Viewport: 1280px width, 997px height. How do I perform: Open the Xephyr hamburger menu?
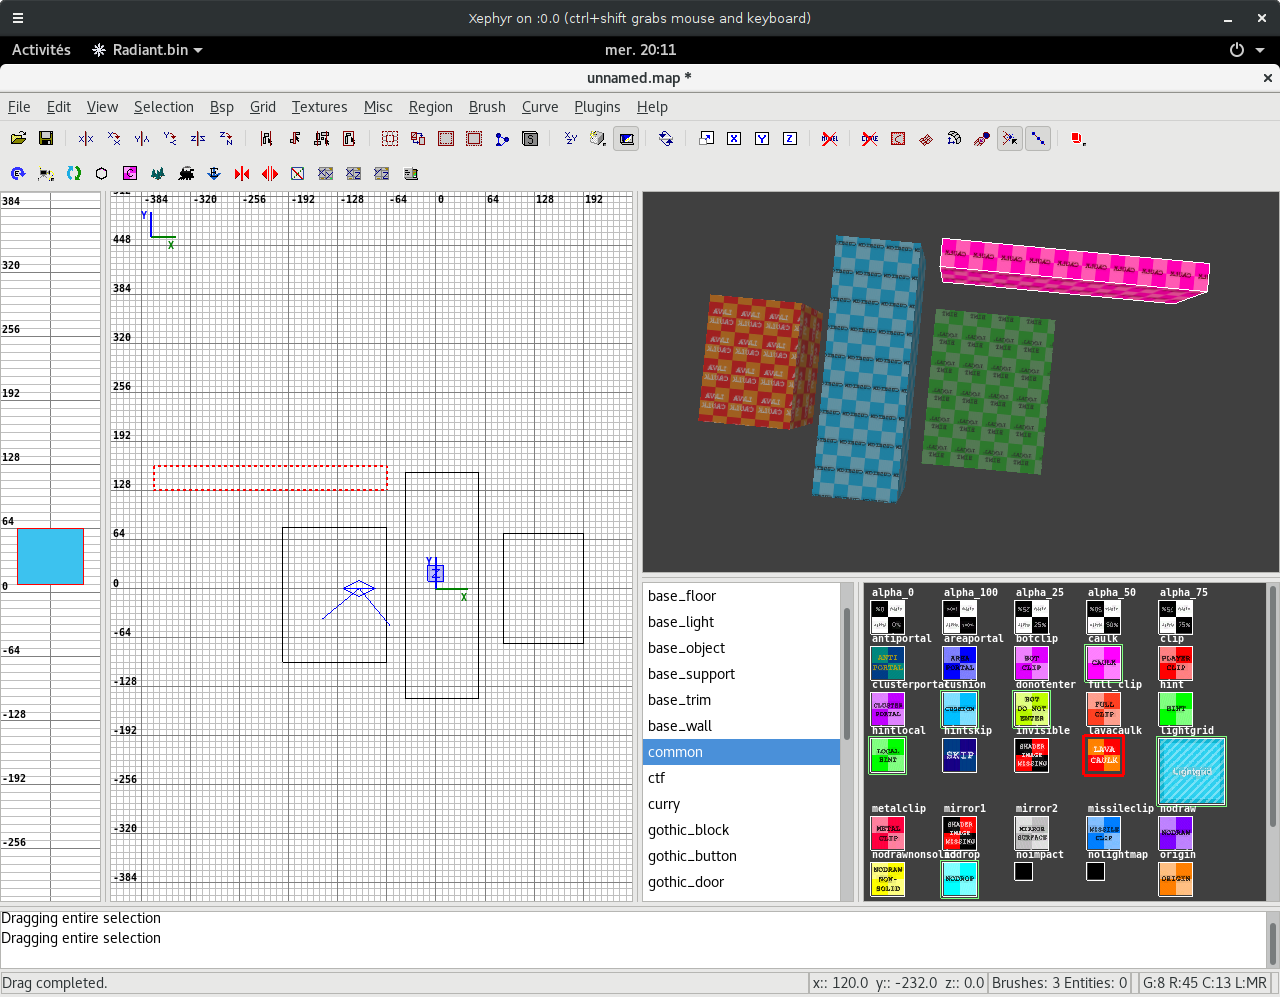click(17, 17)
